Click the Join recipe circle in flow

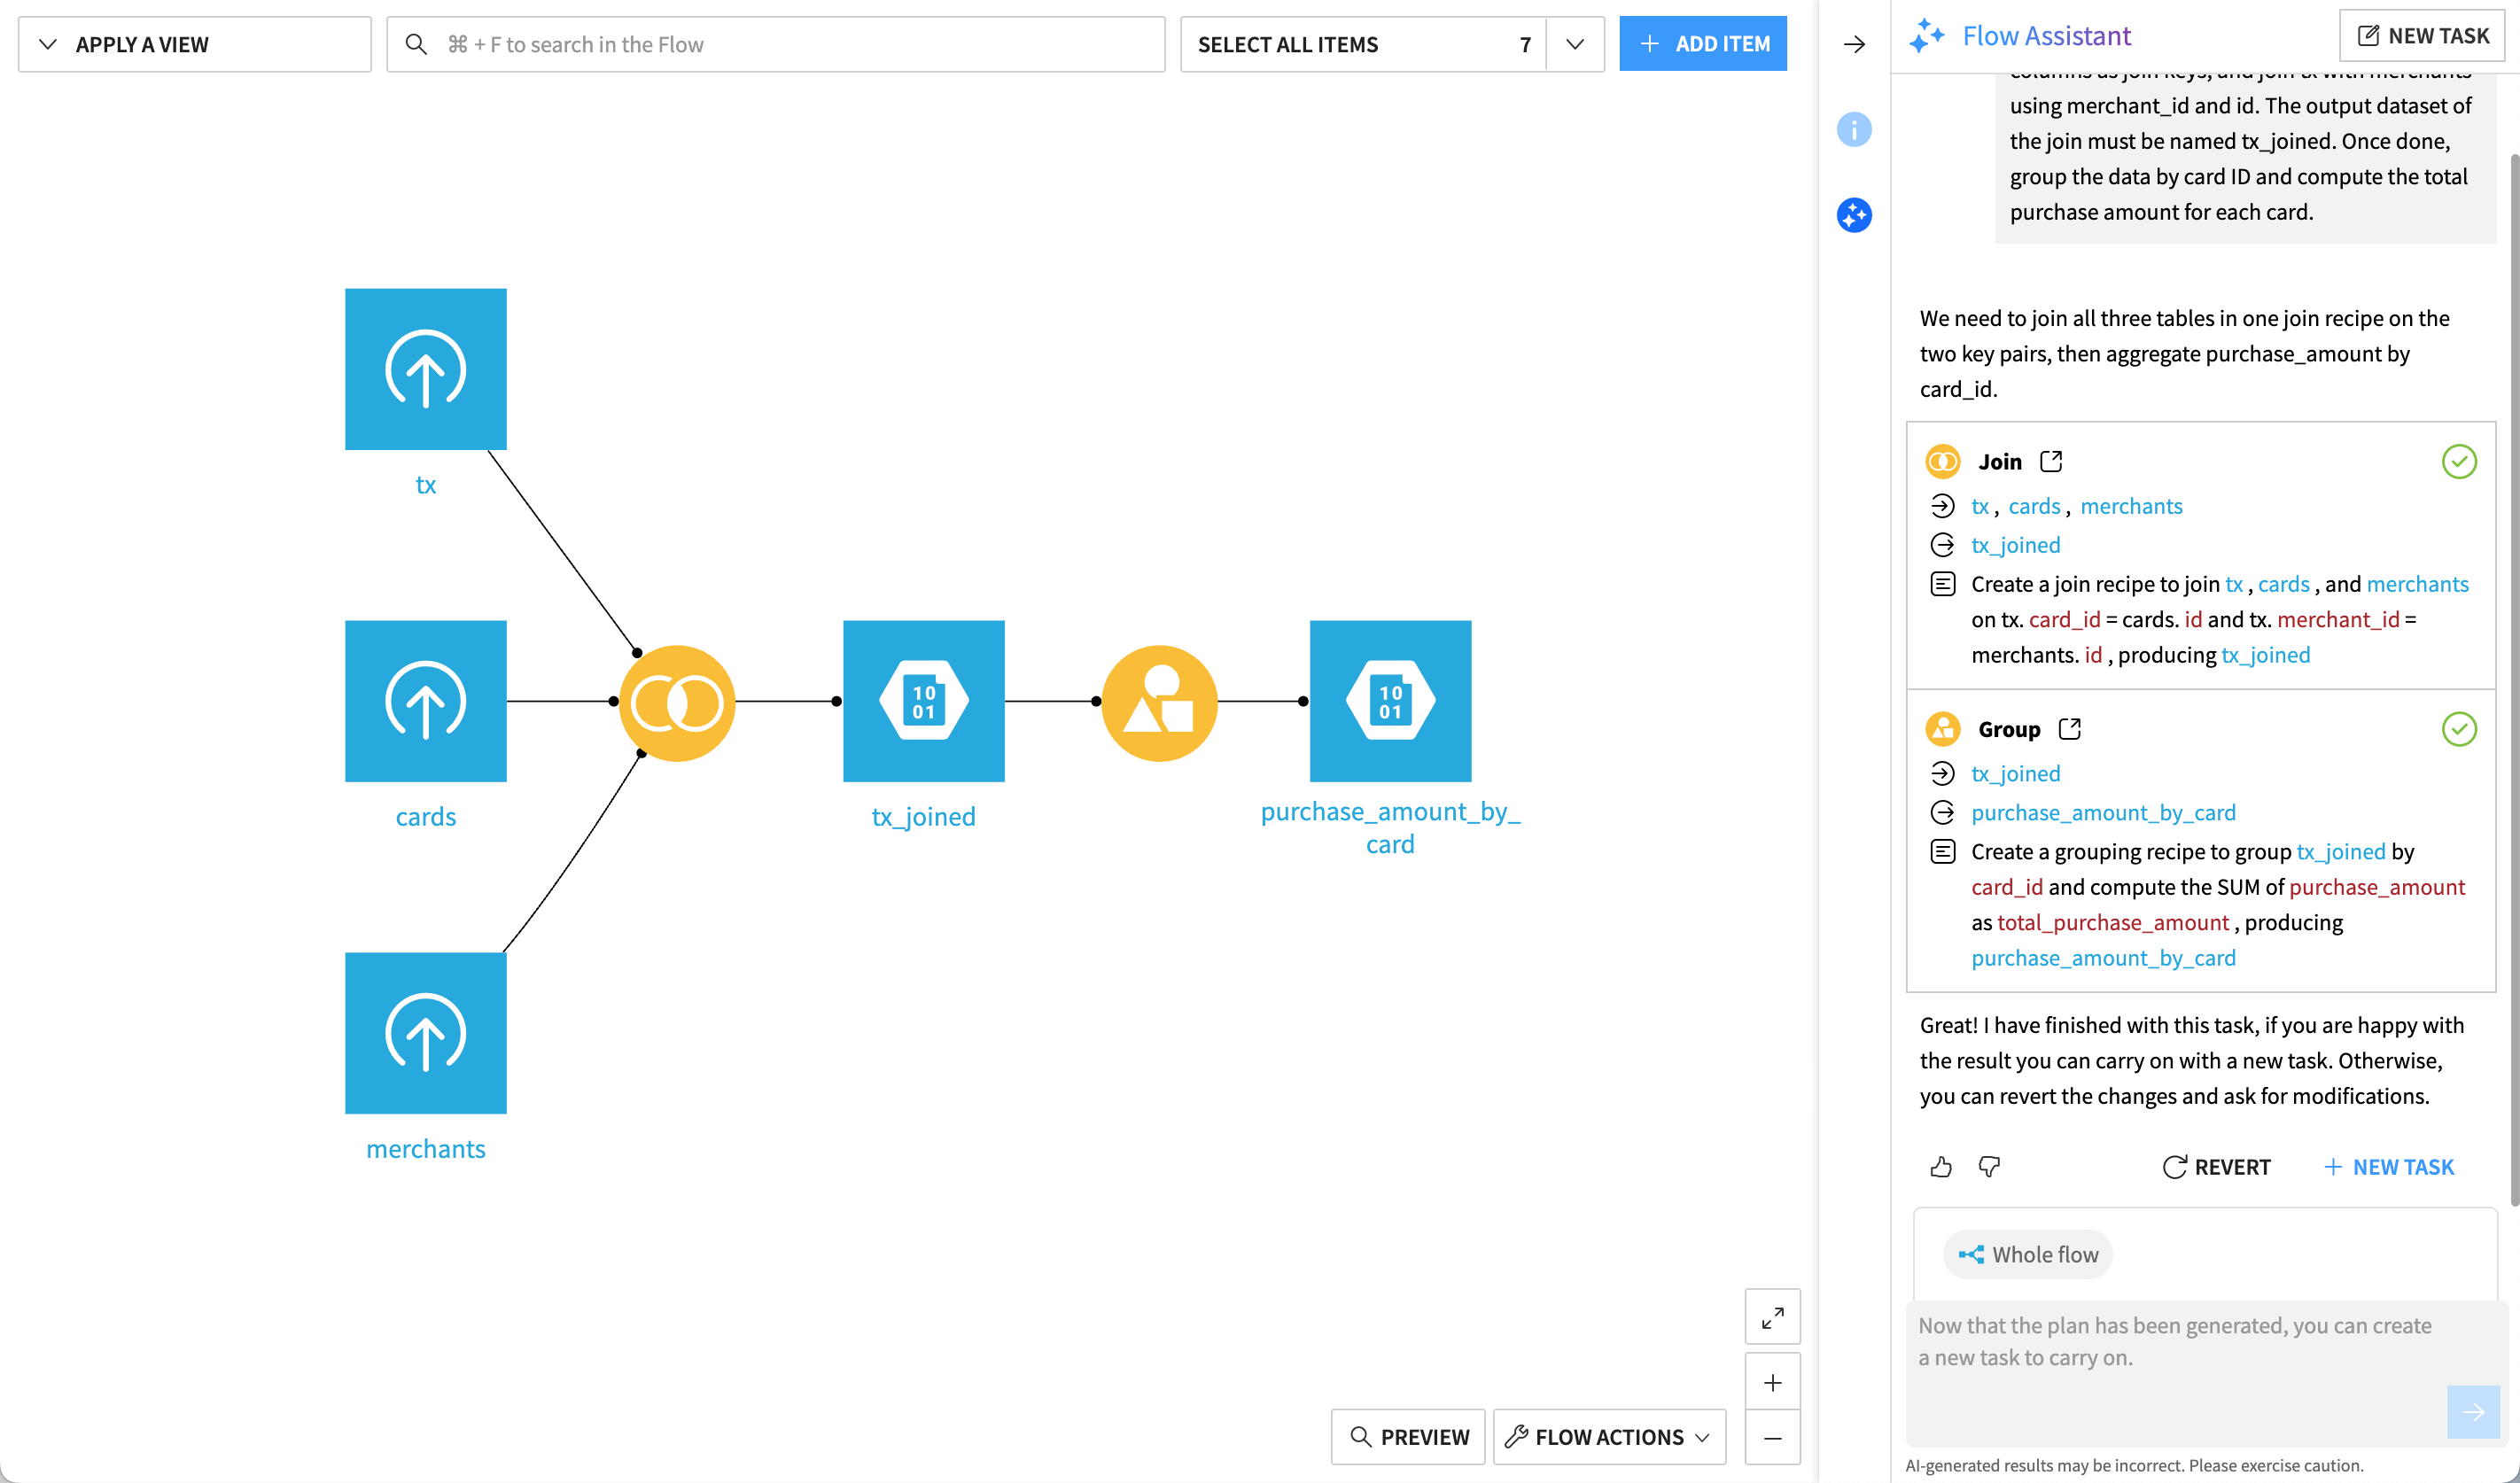[x=677, y=702]
